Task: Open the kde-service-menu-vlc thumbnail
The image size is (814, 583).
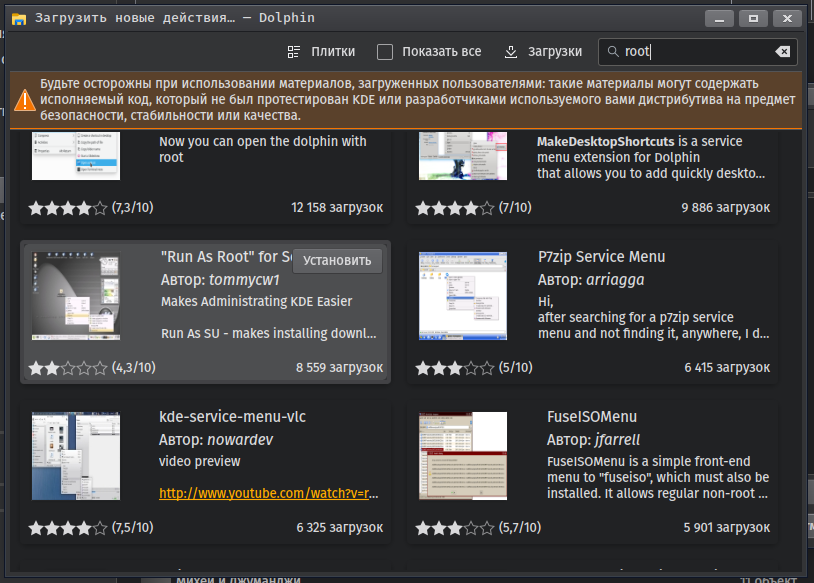Action: click(76, 456)
